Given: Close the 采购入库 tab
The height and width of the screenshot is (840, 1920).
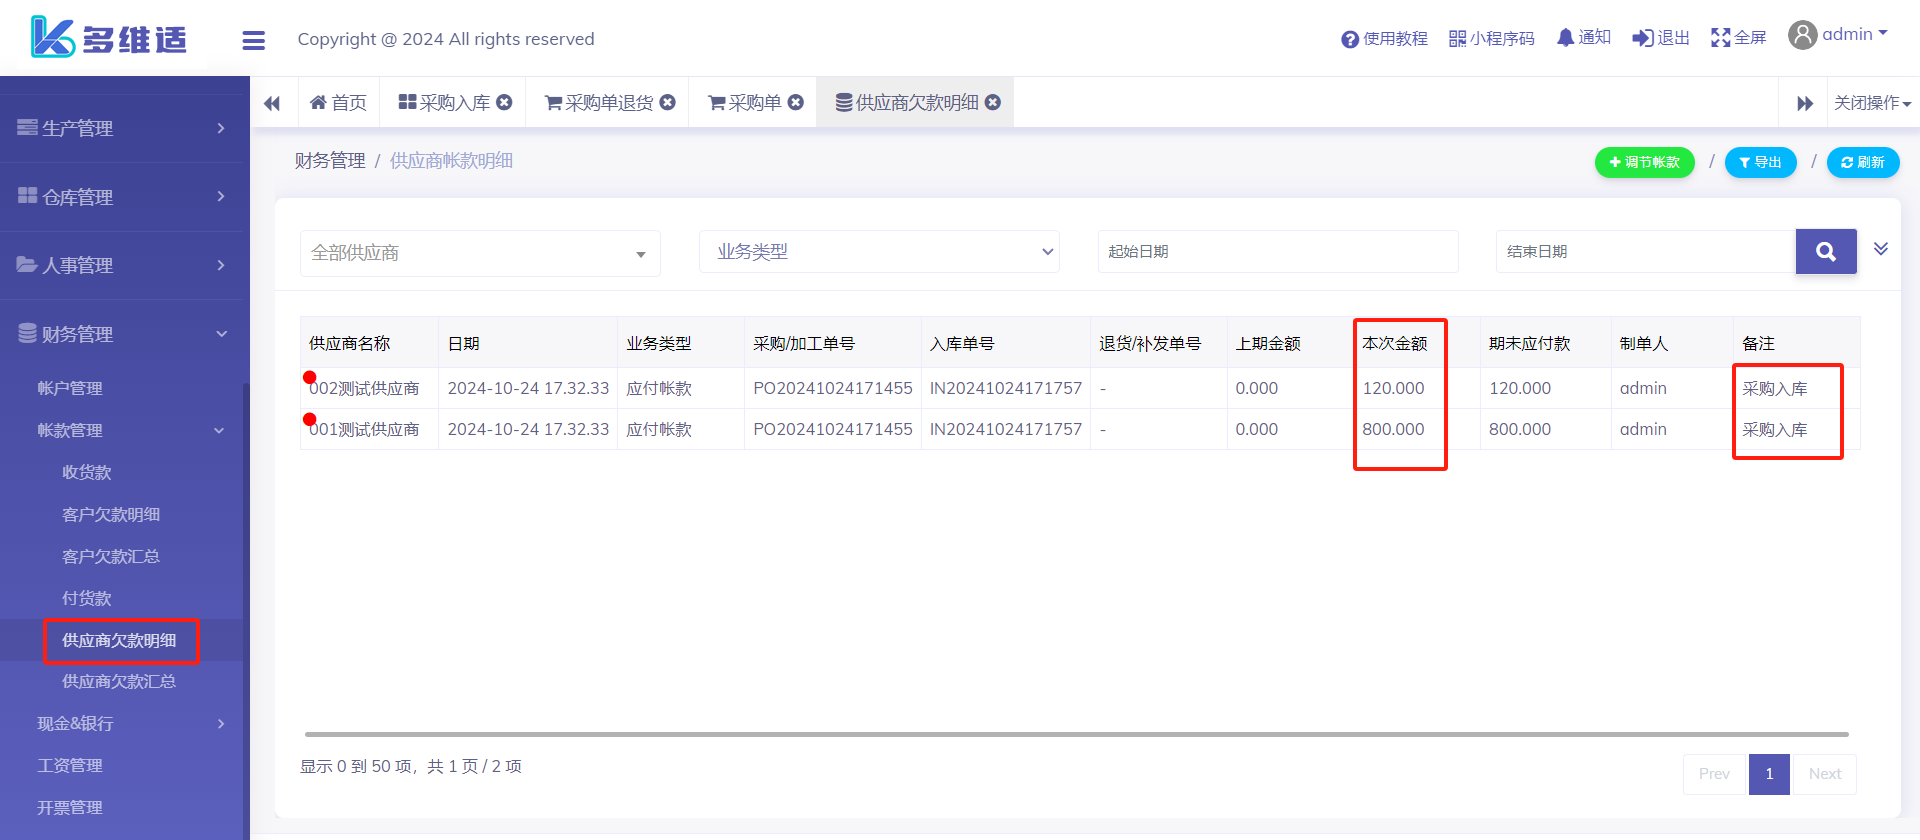Looking at the screenshot, I should click(505, 102).
